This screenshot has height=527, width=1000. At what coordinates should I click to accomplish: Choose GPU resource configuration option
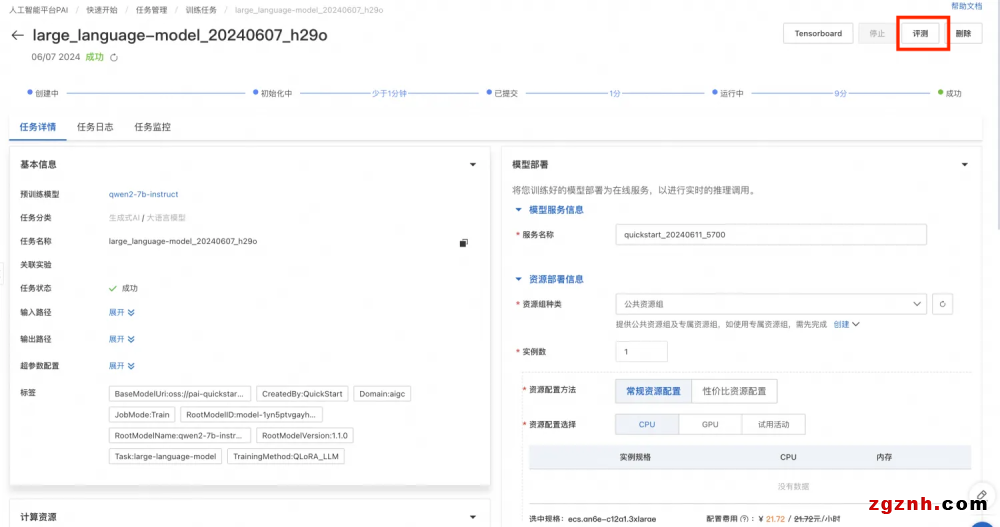click(710, 425)
